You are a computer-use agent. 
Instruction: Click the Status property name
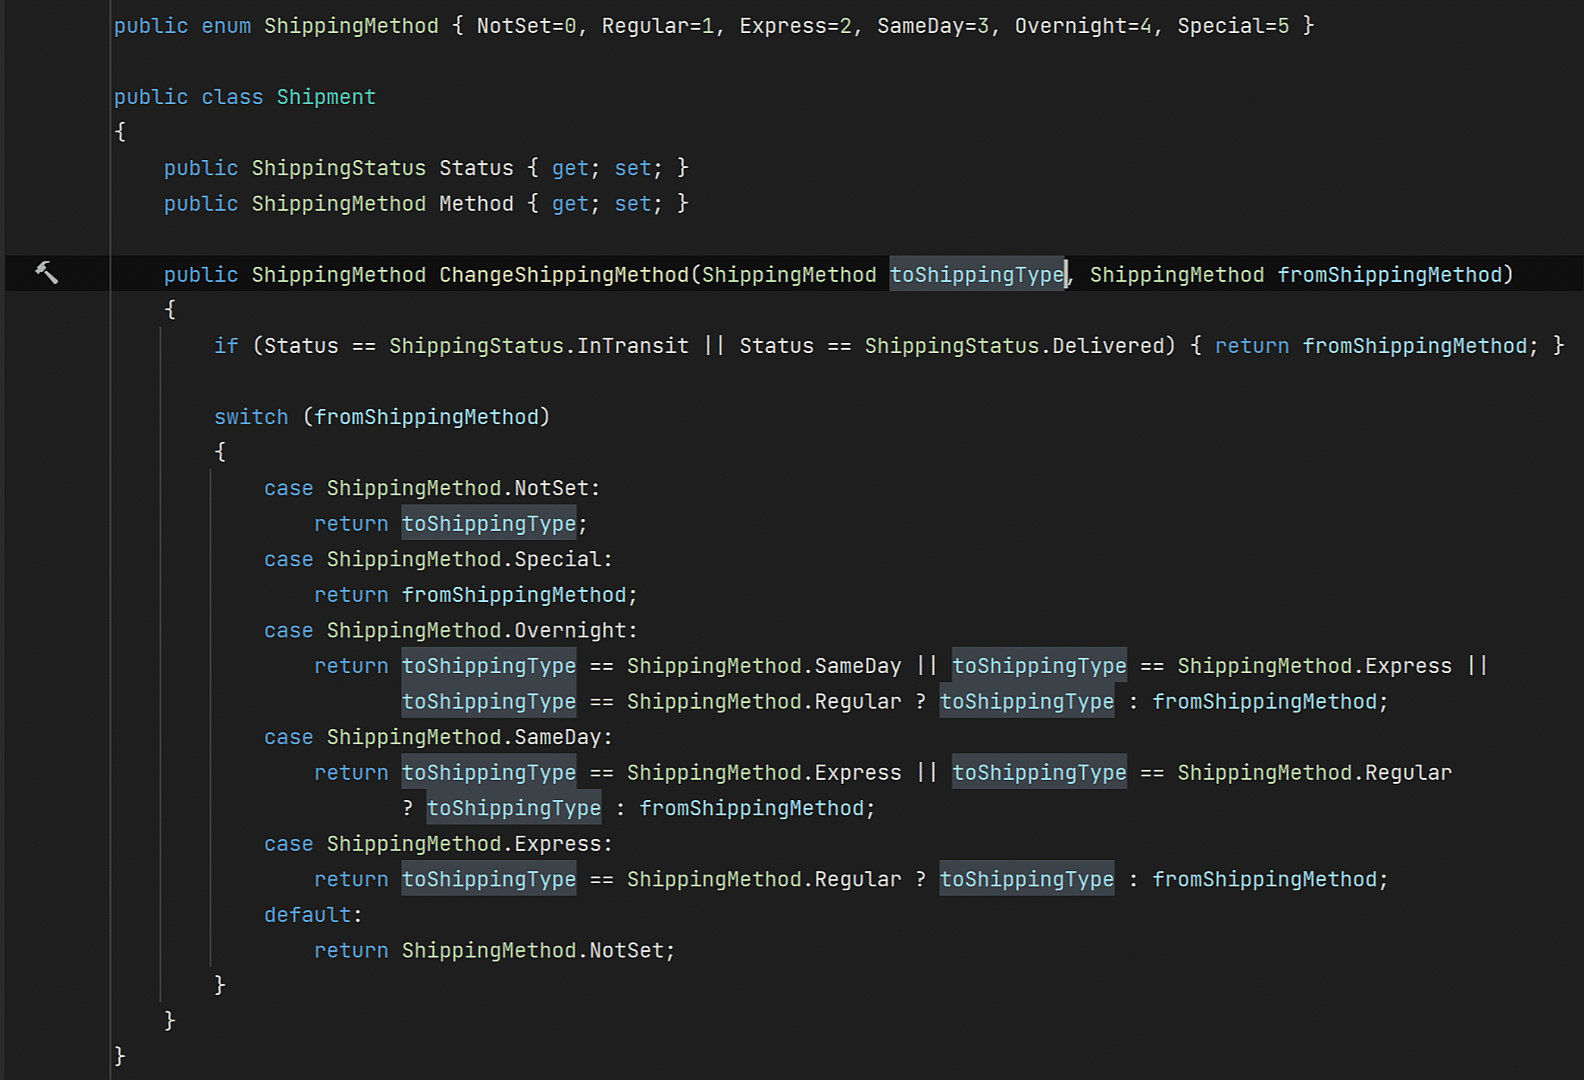476,168
